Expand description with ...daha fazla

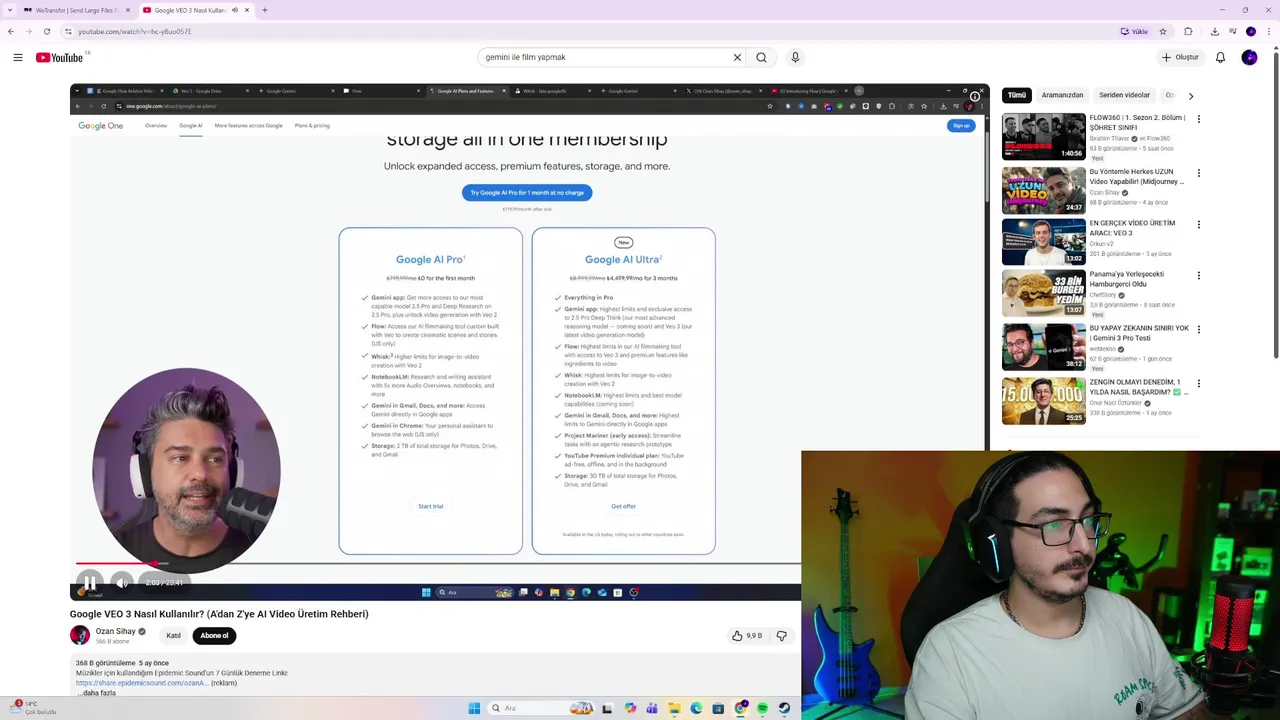[97, 693]
